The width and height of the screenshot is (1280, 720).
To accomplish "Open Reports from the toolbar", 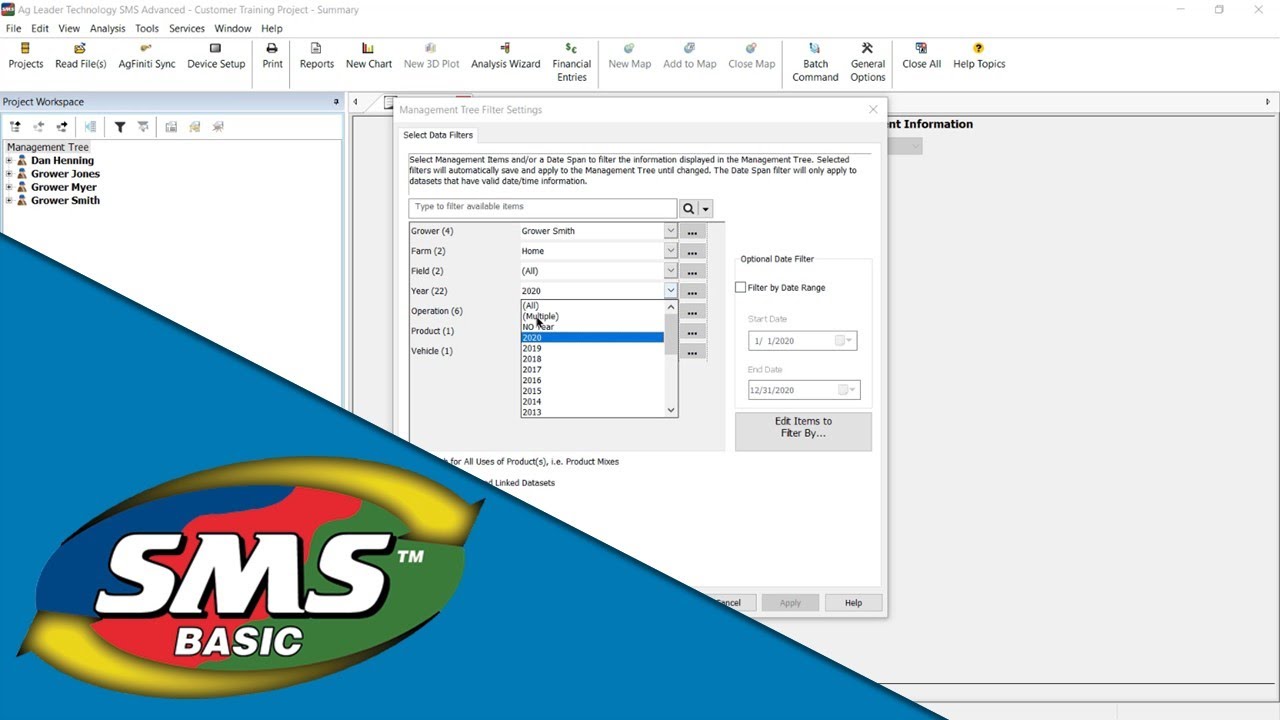I will point(316,56).
